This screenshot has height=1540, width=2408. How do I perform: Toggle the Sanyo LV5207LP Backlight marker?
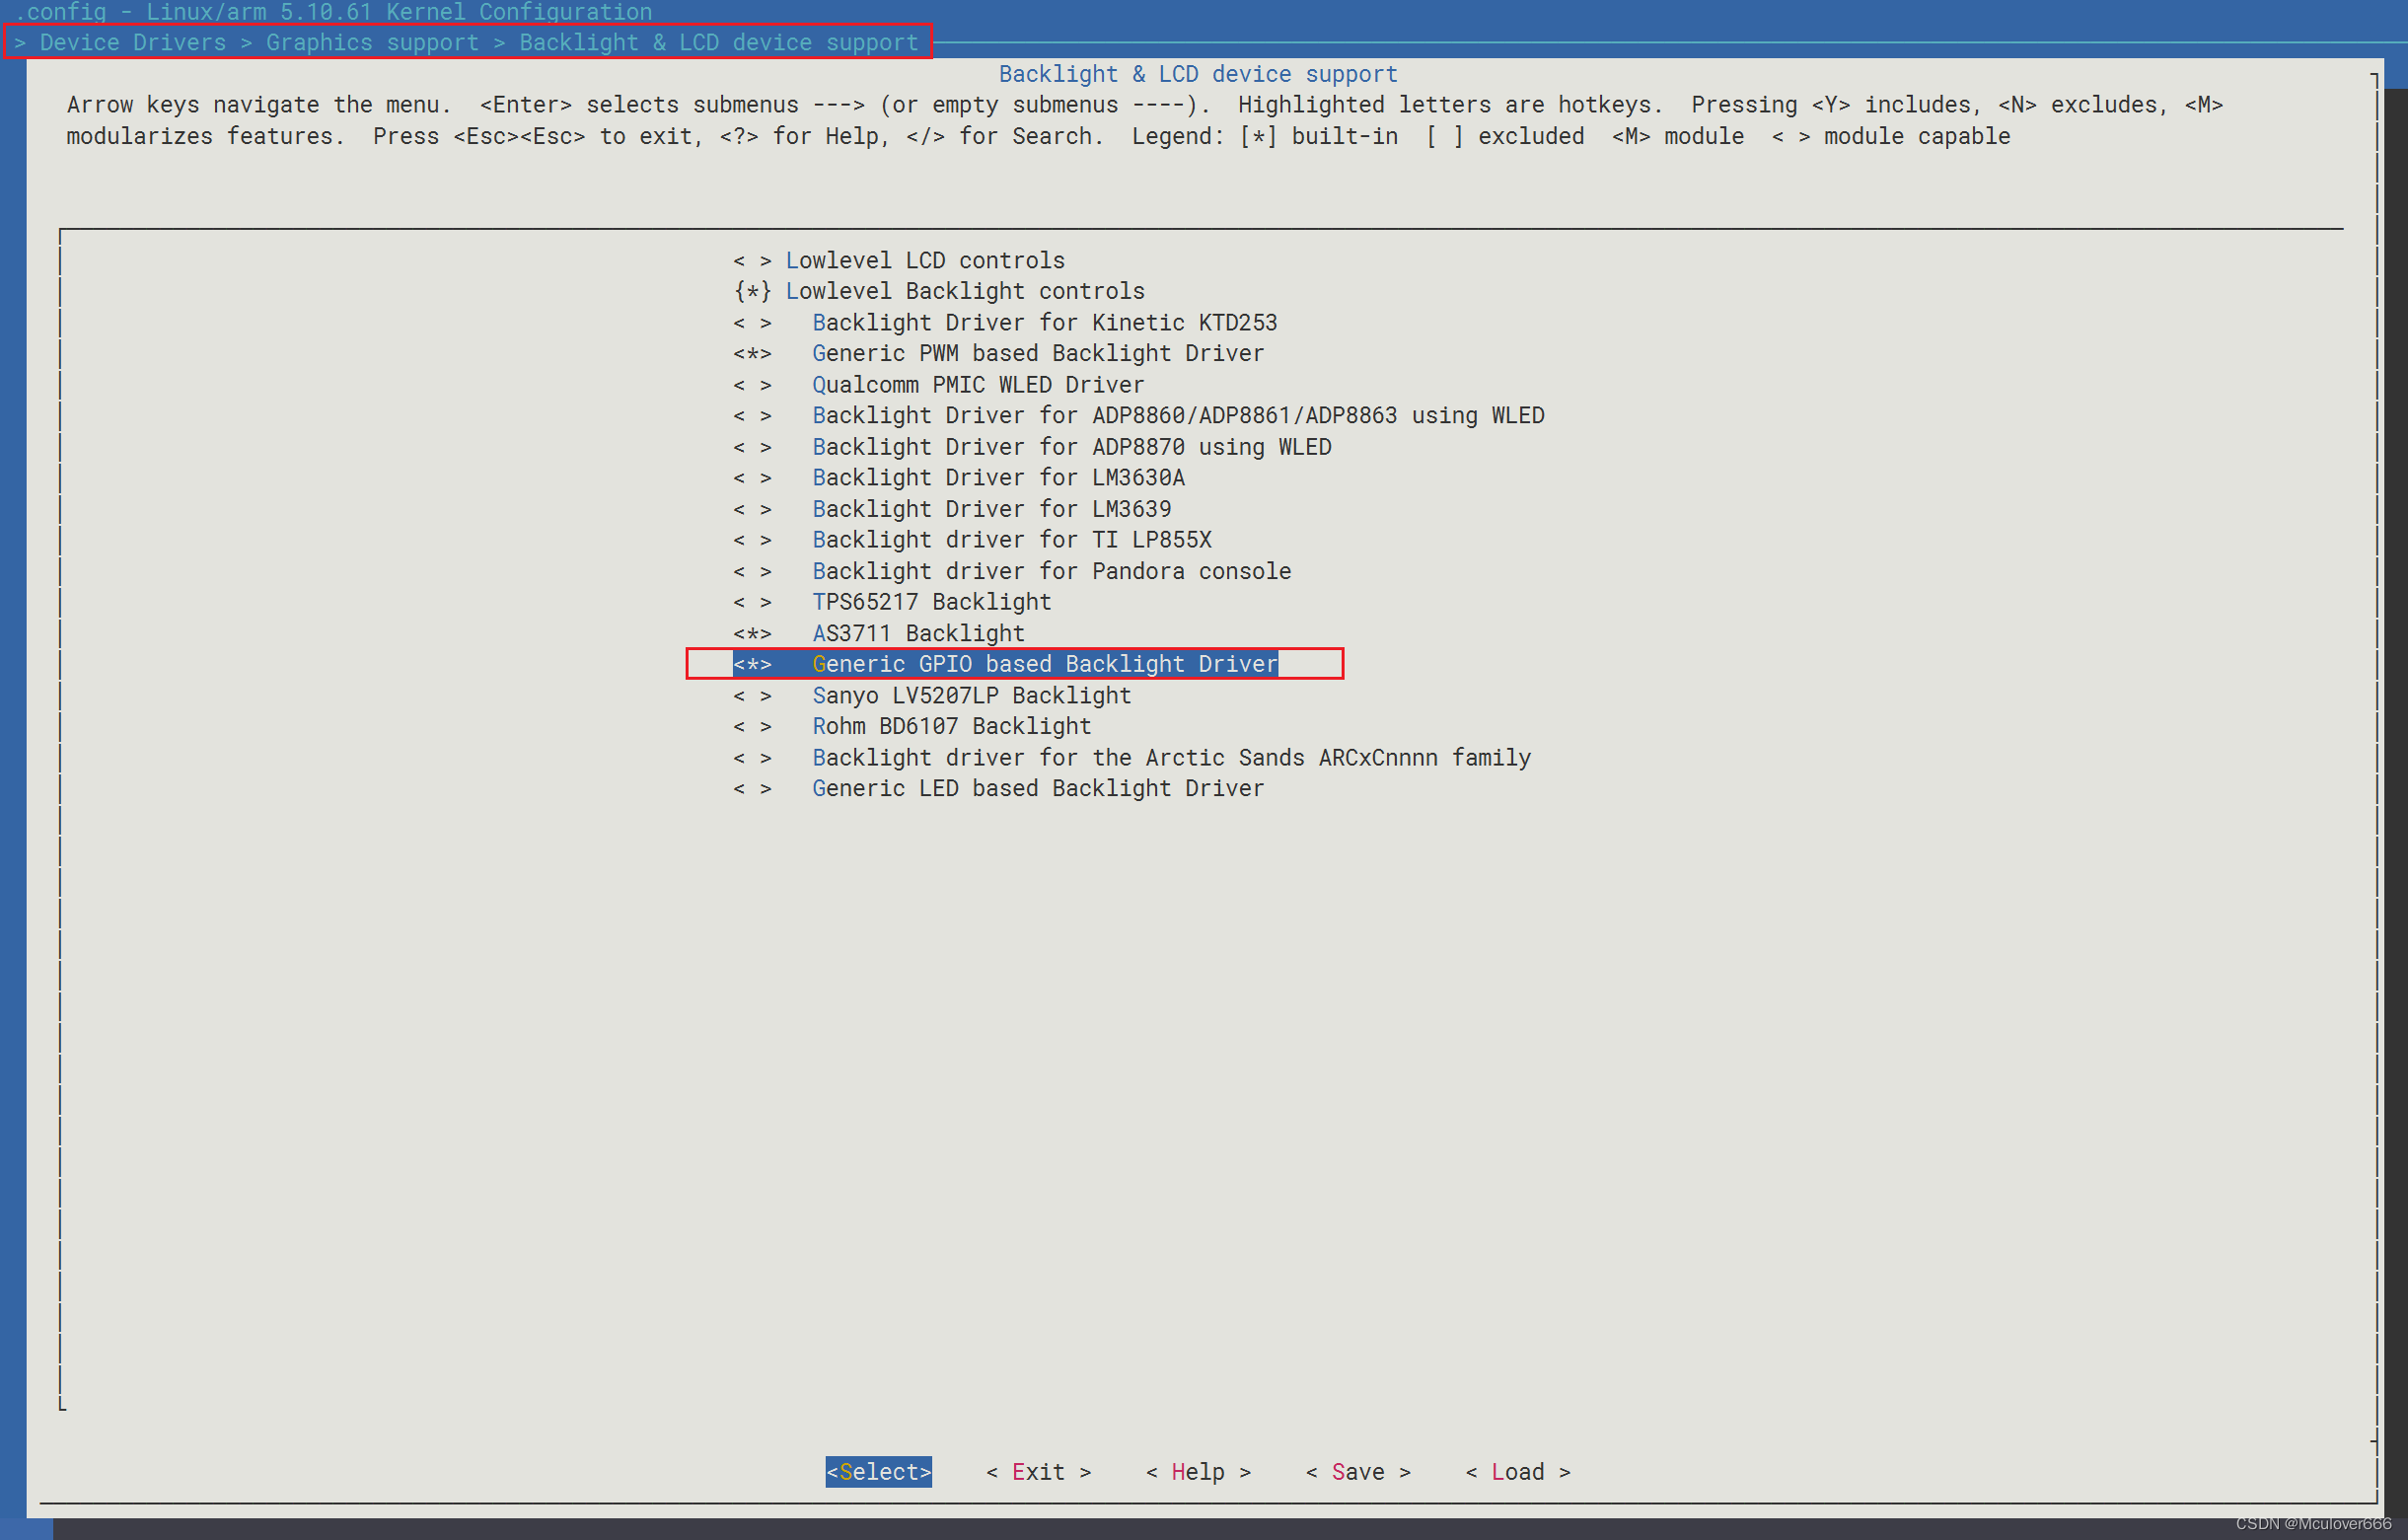(752, 696)
